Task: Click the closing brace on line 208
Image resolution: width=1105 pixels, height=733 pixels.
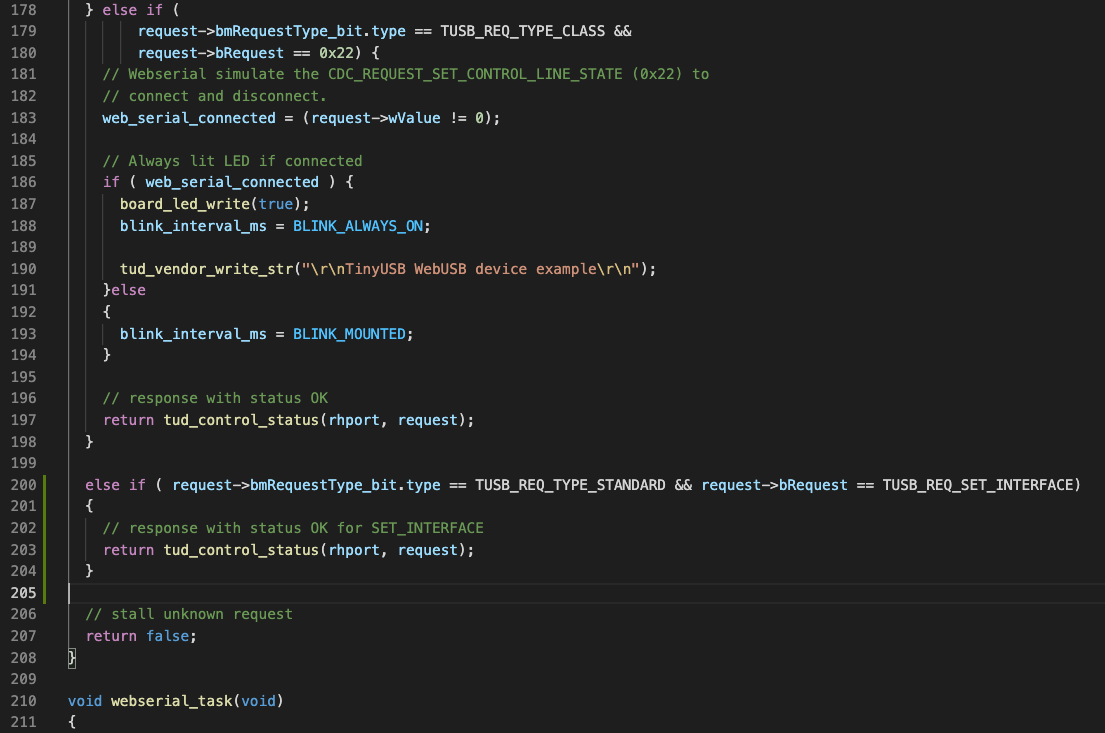Action: pos(71,657)
